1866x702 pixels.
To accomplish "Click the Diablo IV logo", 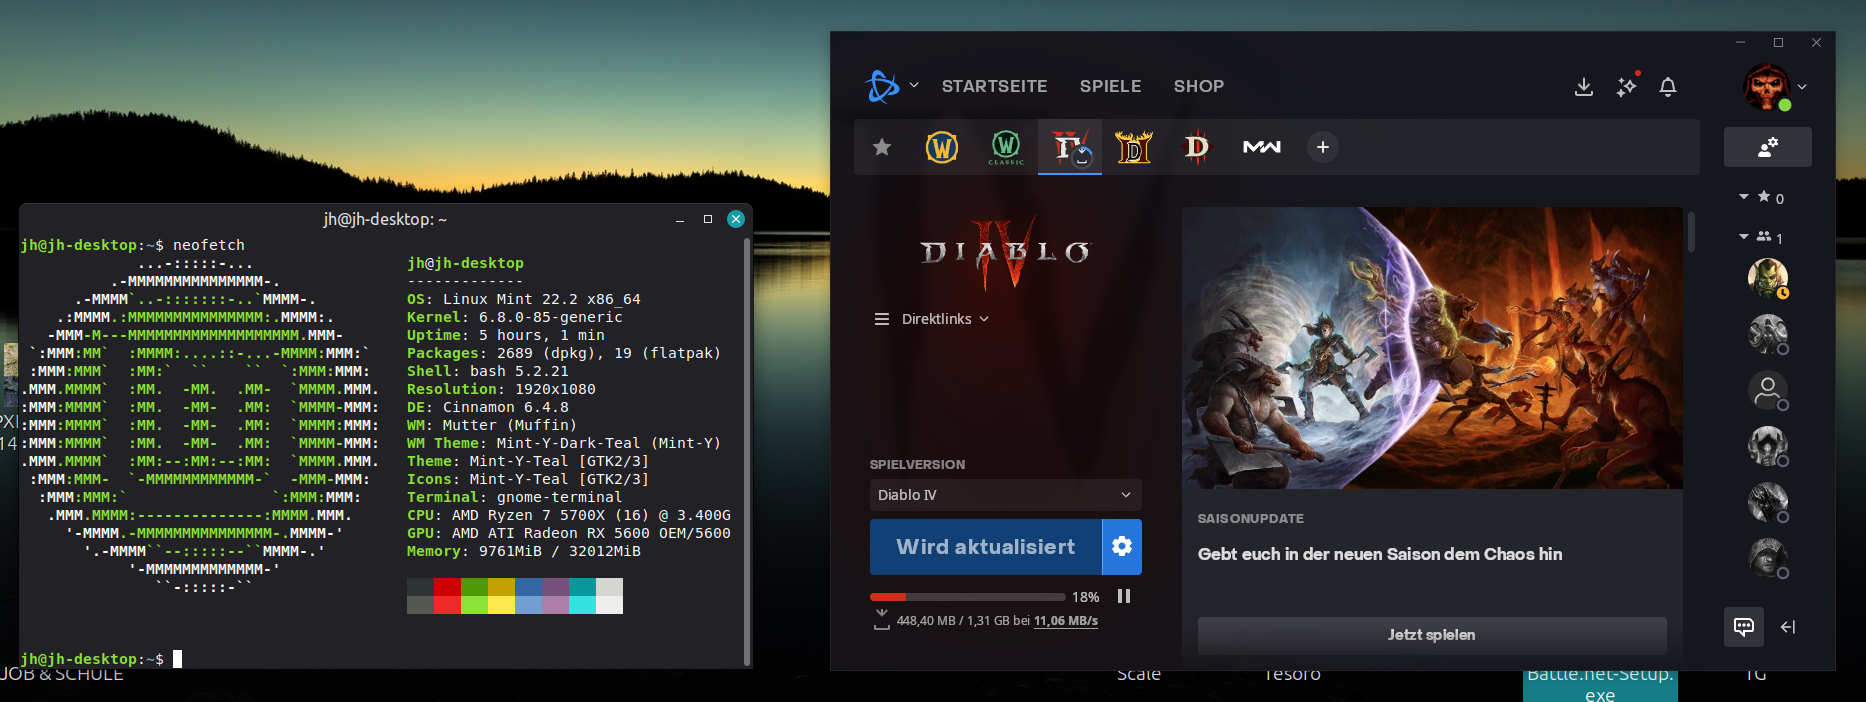I will pyautogui.click(x=1004, y=253).
